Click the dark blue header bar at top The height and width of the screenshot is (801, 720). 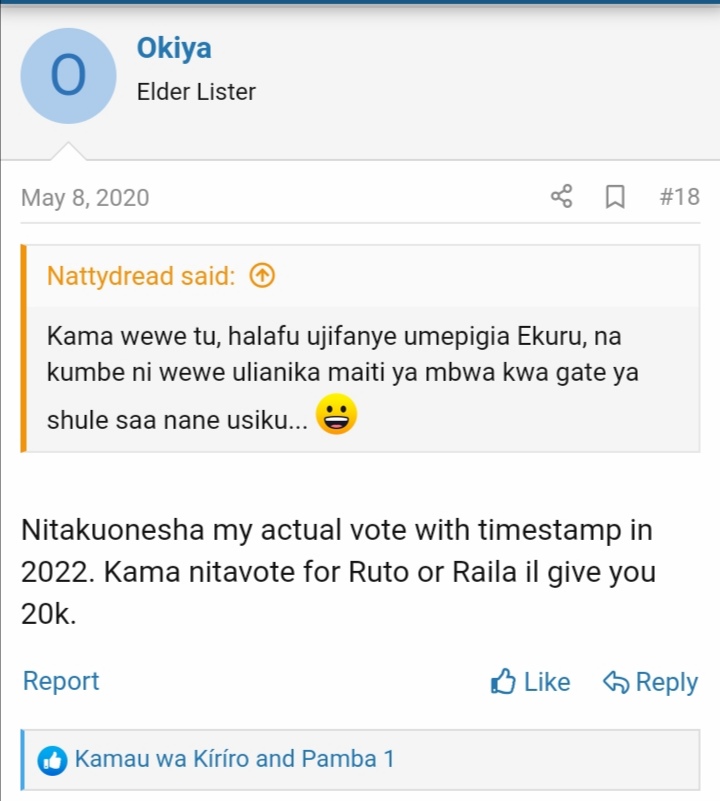(360, 3)
